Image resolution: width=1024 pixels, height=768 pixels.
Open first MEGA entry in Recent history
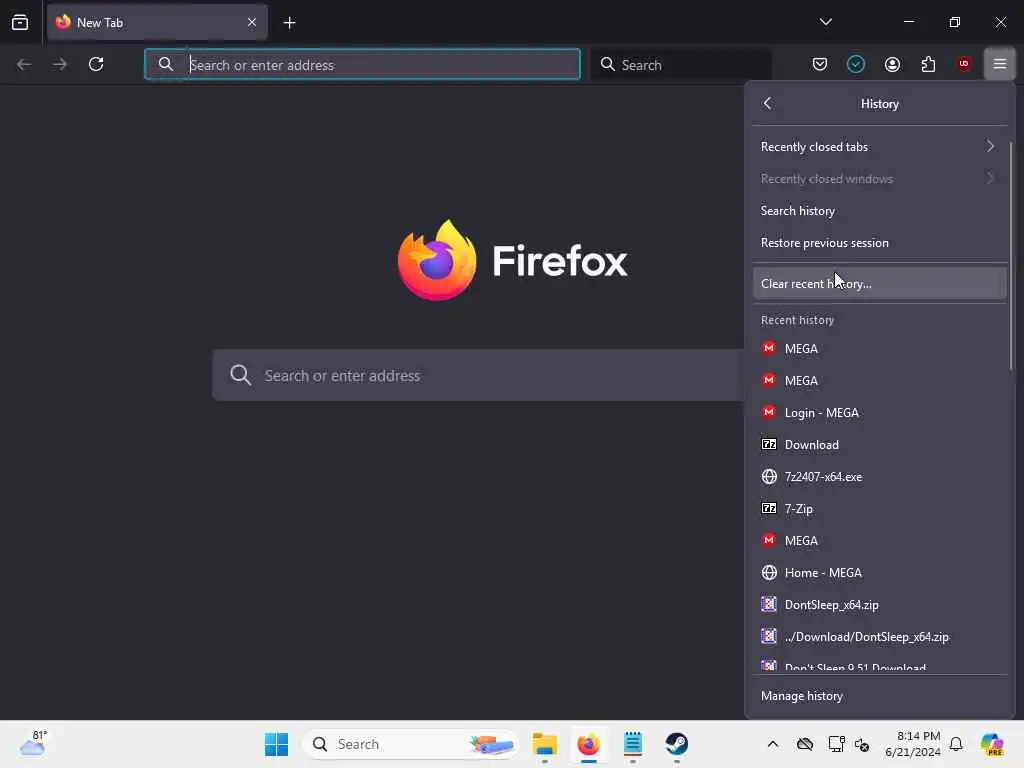[x=879, y=348]
